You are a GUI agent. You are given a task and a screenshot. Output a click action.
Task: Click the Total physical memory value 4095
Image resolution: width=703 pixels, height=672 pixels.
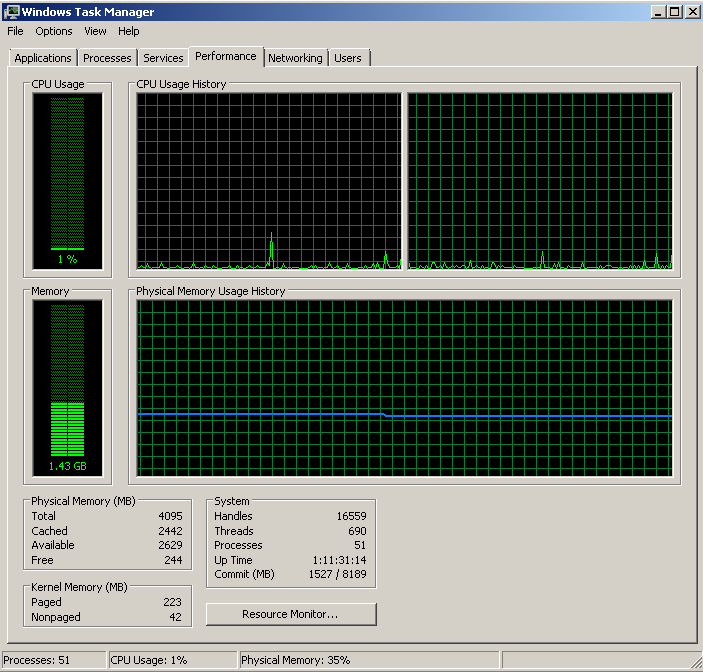(x=170, y=516)
